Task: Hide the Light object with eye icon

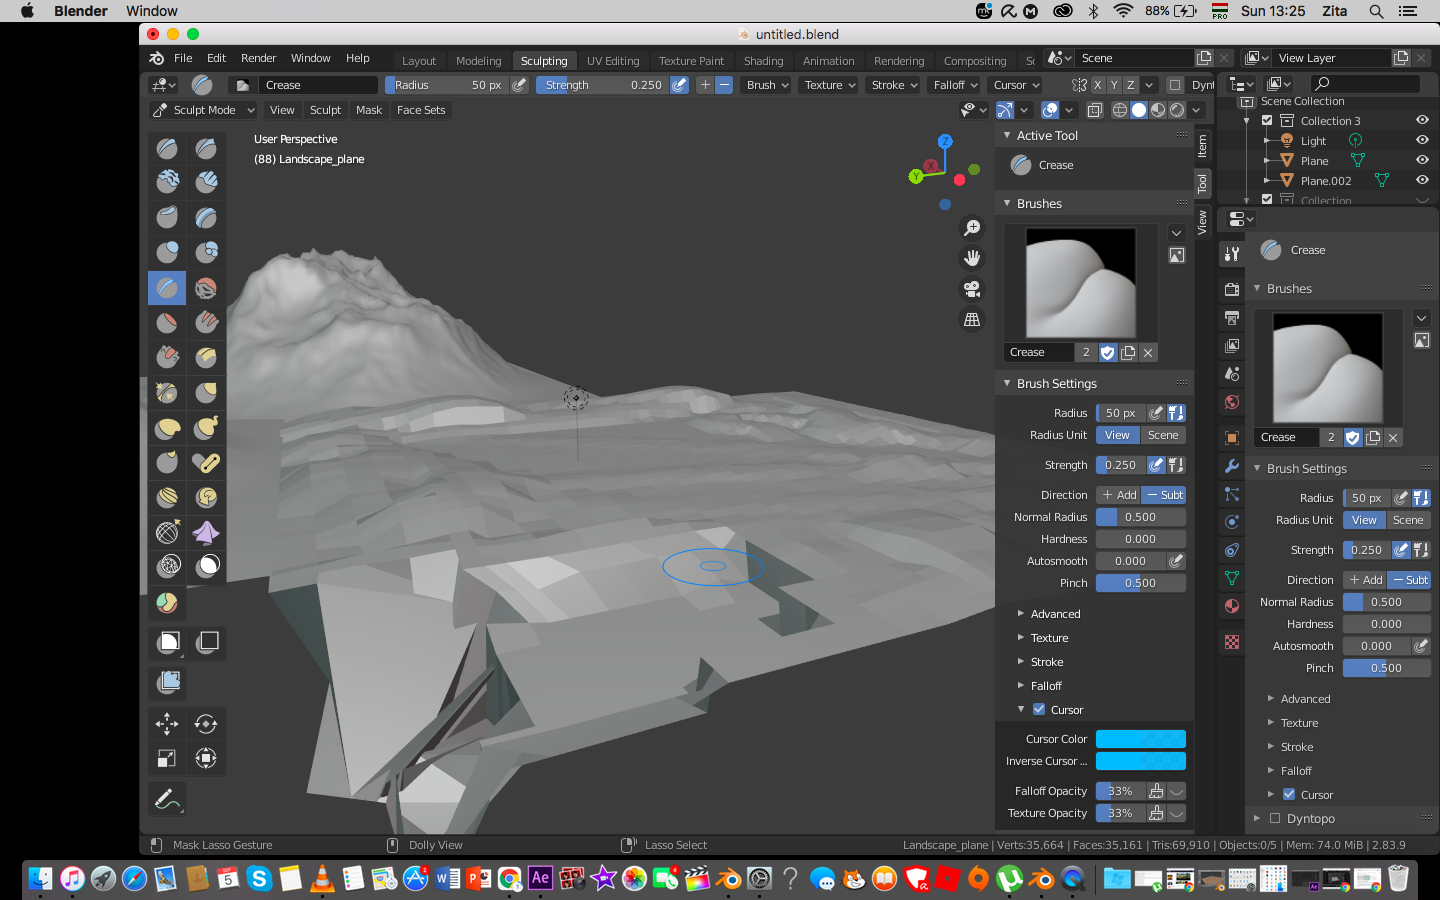Action: (x=1422, y=140)
